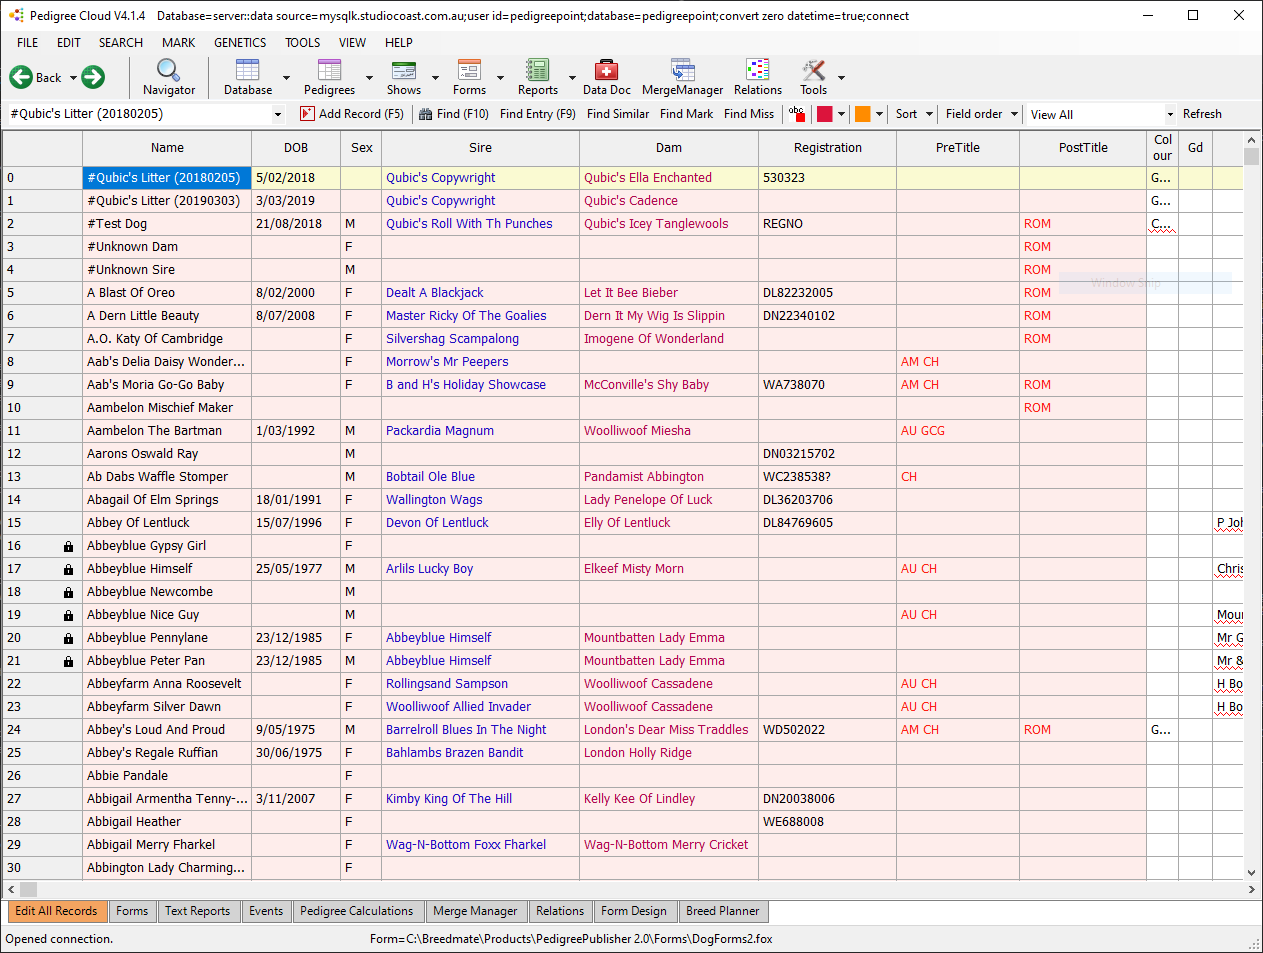
Task: Click the red color swatch
Action: (824, 114)
